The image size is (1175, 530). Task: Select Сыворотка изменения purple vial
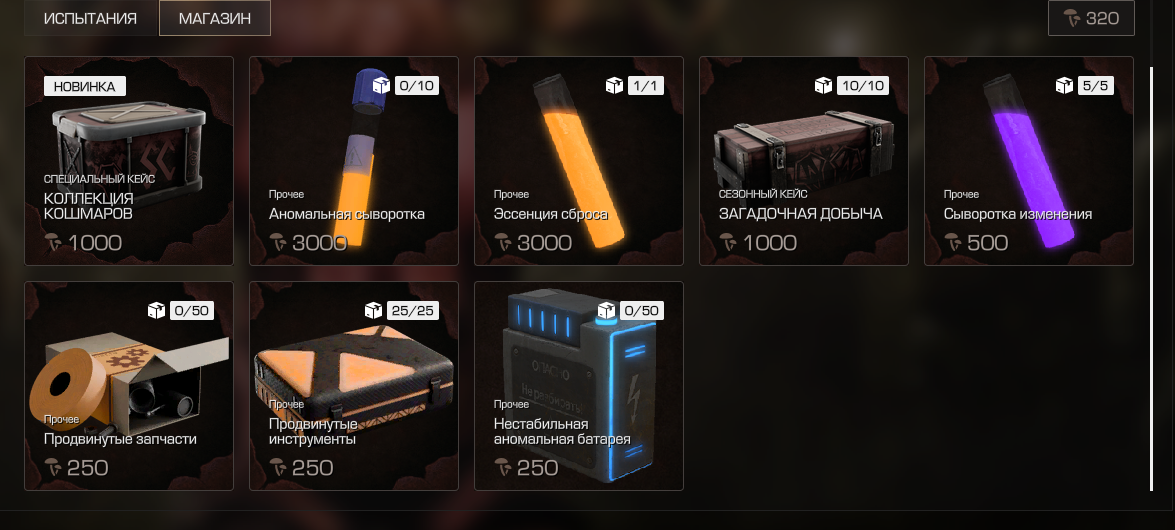point(1029,161)
